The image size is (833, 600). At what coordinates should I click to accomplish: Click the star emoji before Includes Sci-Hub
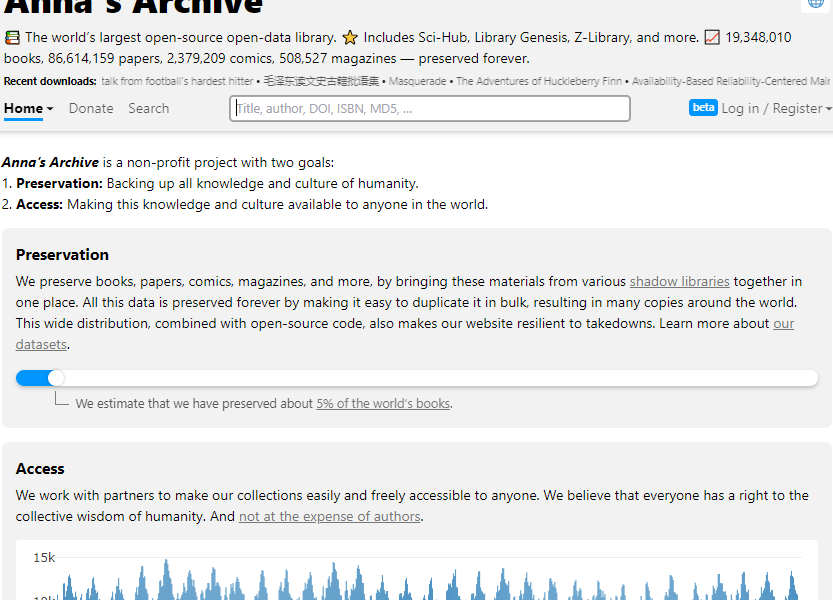[x=350, y=38]
